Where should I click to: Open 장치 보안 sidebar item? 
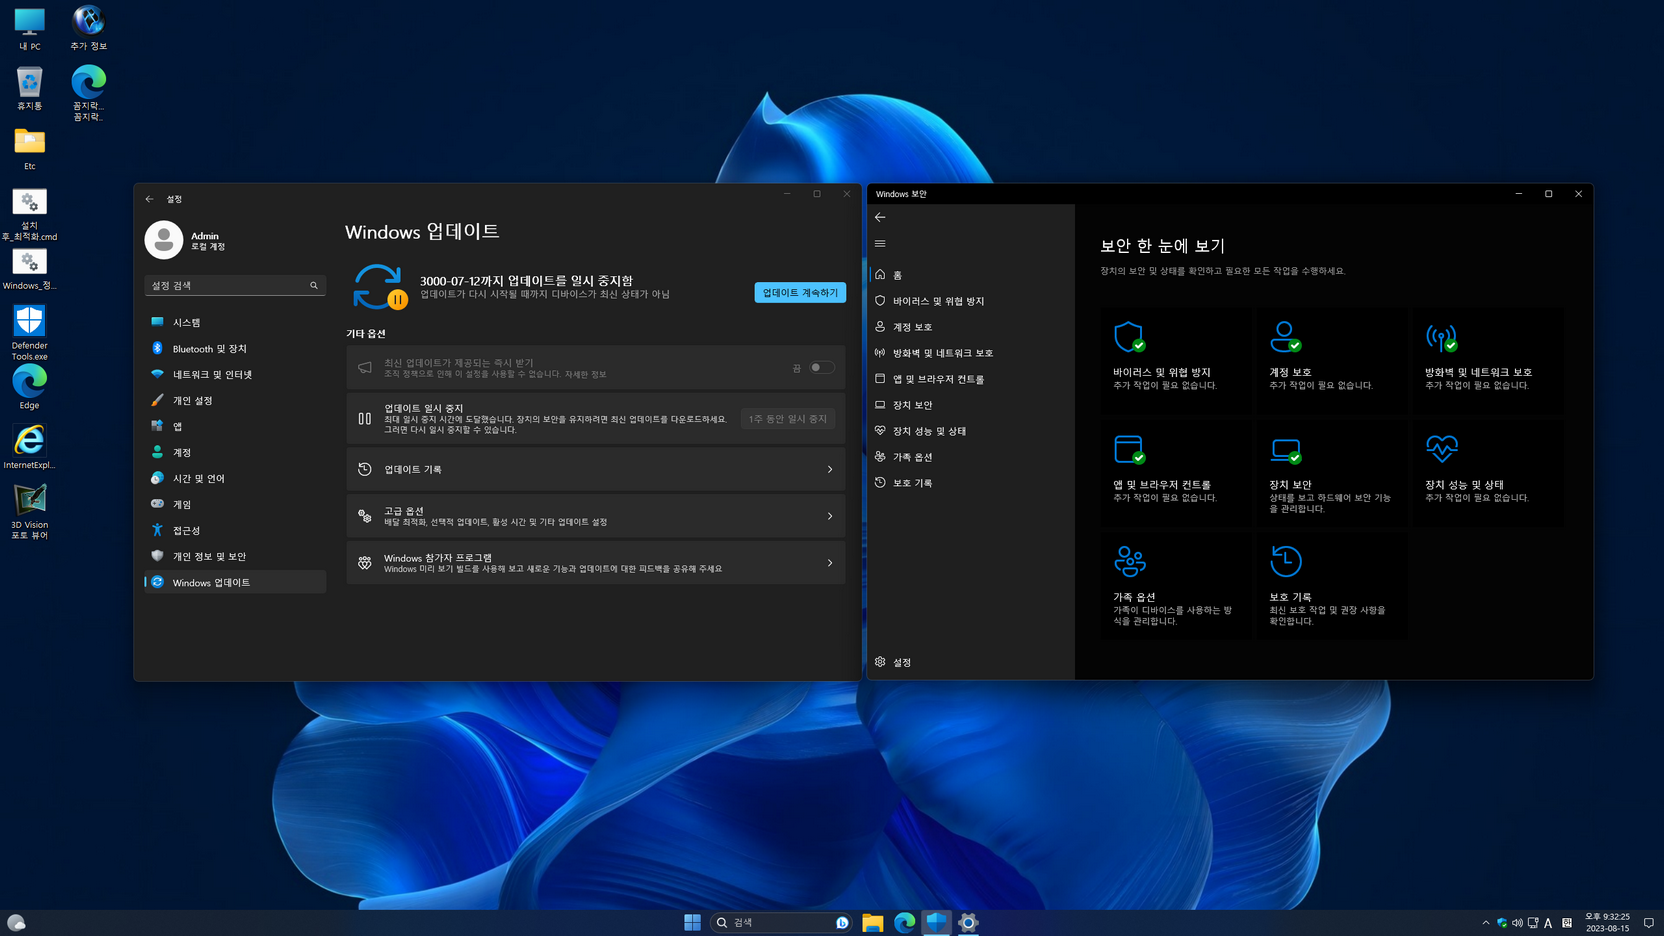tap(970, 405)
